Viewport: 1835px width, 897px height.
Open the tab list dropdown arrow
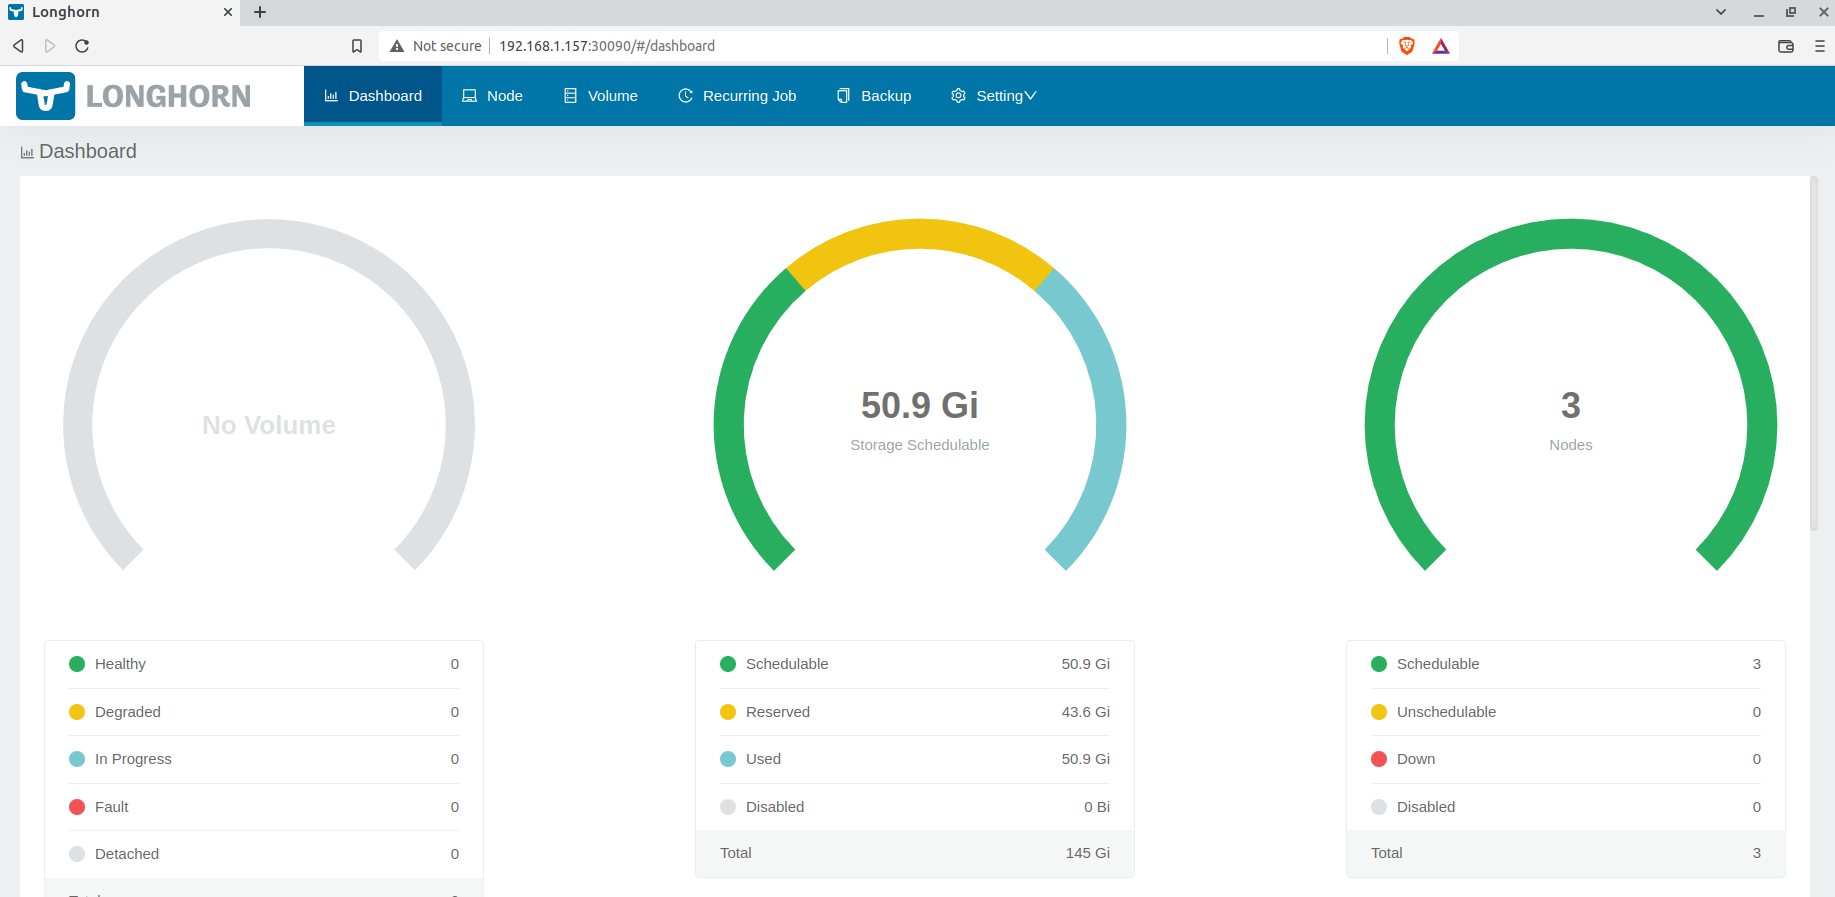(1721, 12)
